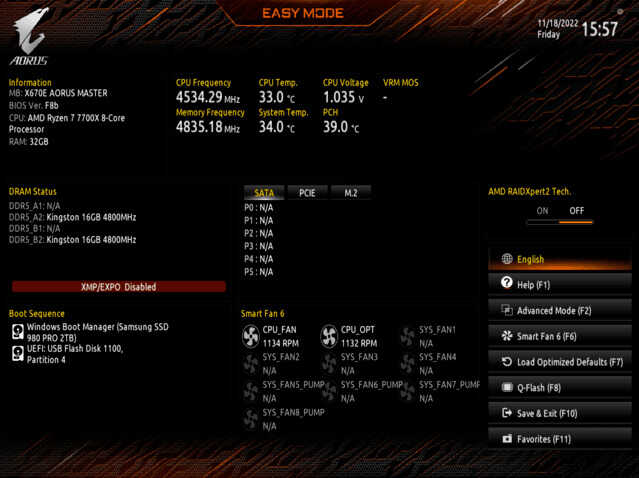This screenshot has height=478, width=639.
Task: Click the EASY MODE title
Action: [303, 13]
